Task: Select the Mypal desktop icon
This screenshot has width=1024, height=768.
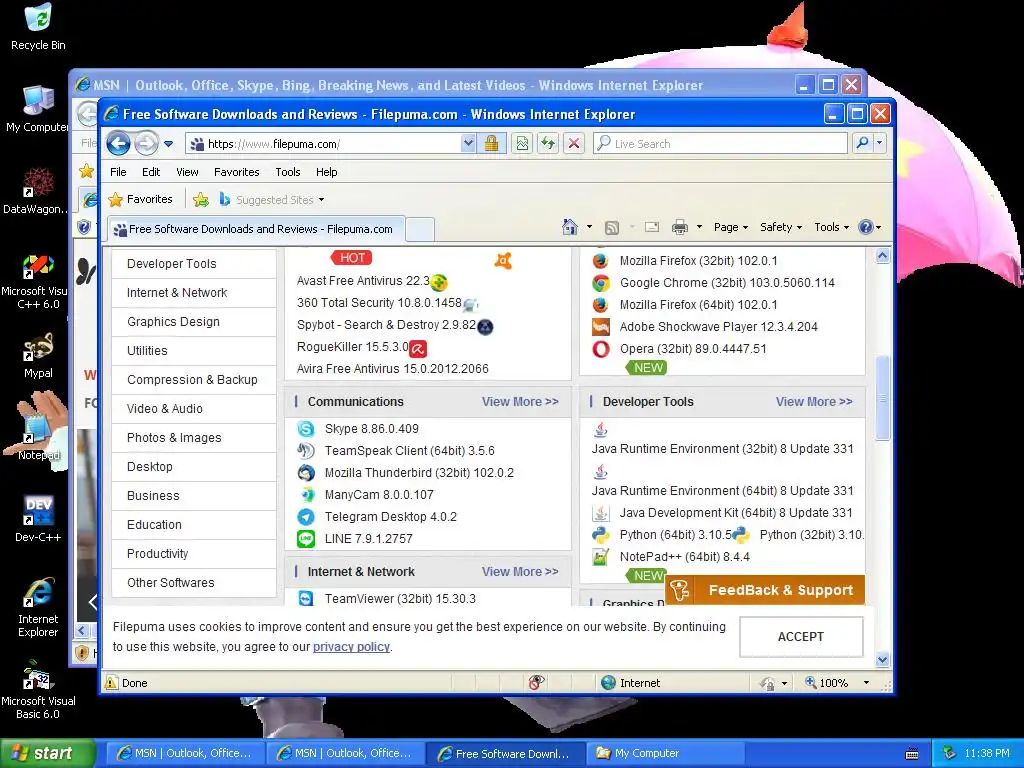Action: (38, 356)
